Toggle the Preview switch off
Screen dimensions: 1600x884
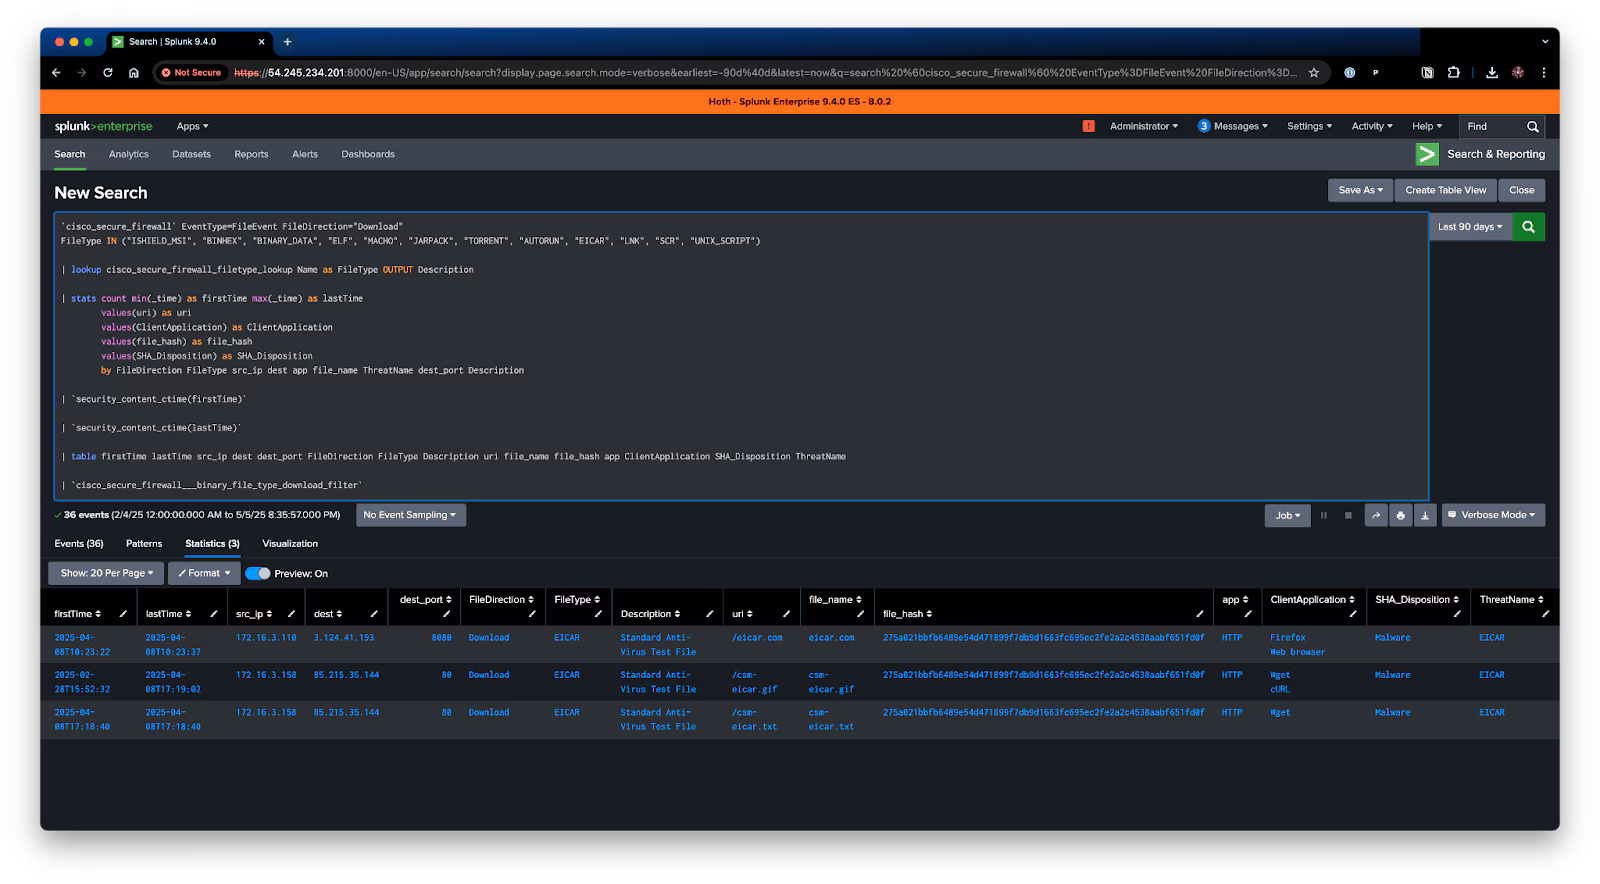(x=258, y=573)
